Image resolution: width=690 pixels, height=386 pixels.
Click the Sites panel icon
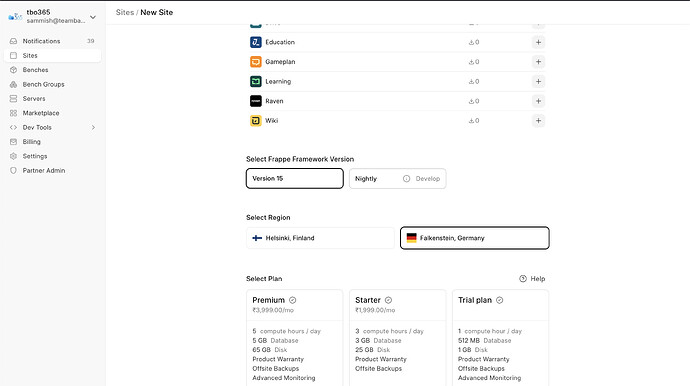tap(13, 55)
